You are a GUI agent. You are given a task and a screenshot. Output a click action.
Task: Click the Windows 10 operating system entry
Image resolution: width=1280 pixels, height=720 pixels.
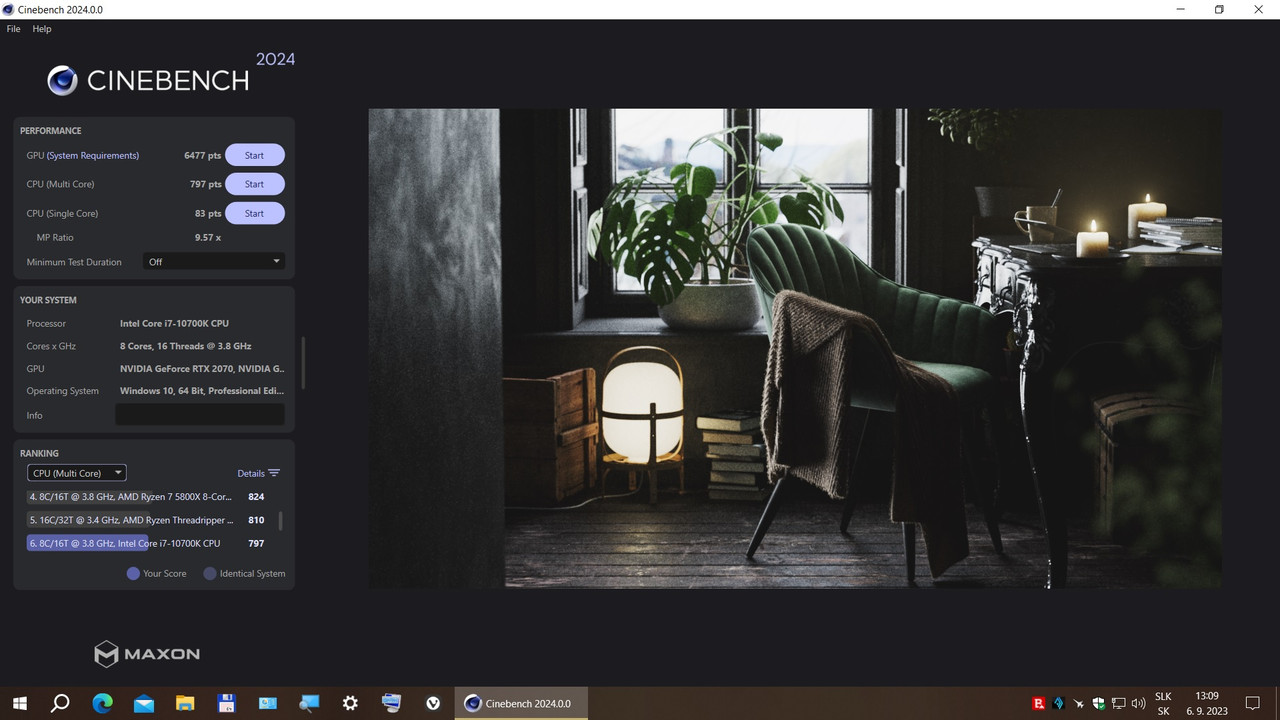pos(202,391)
